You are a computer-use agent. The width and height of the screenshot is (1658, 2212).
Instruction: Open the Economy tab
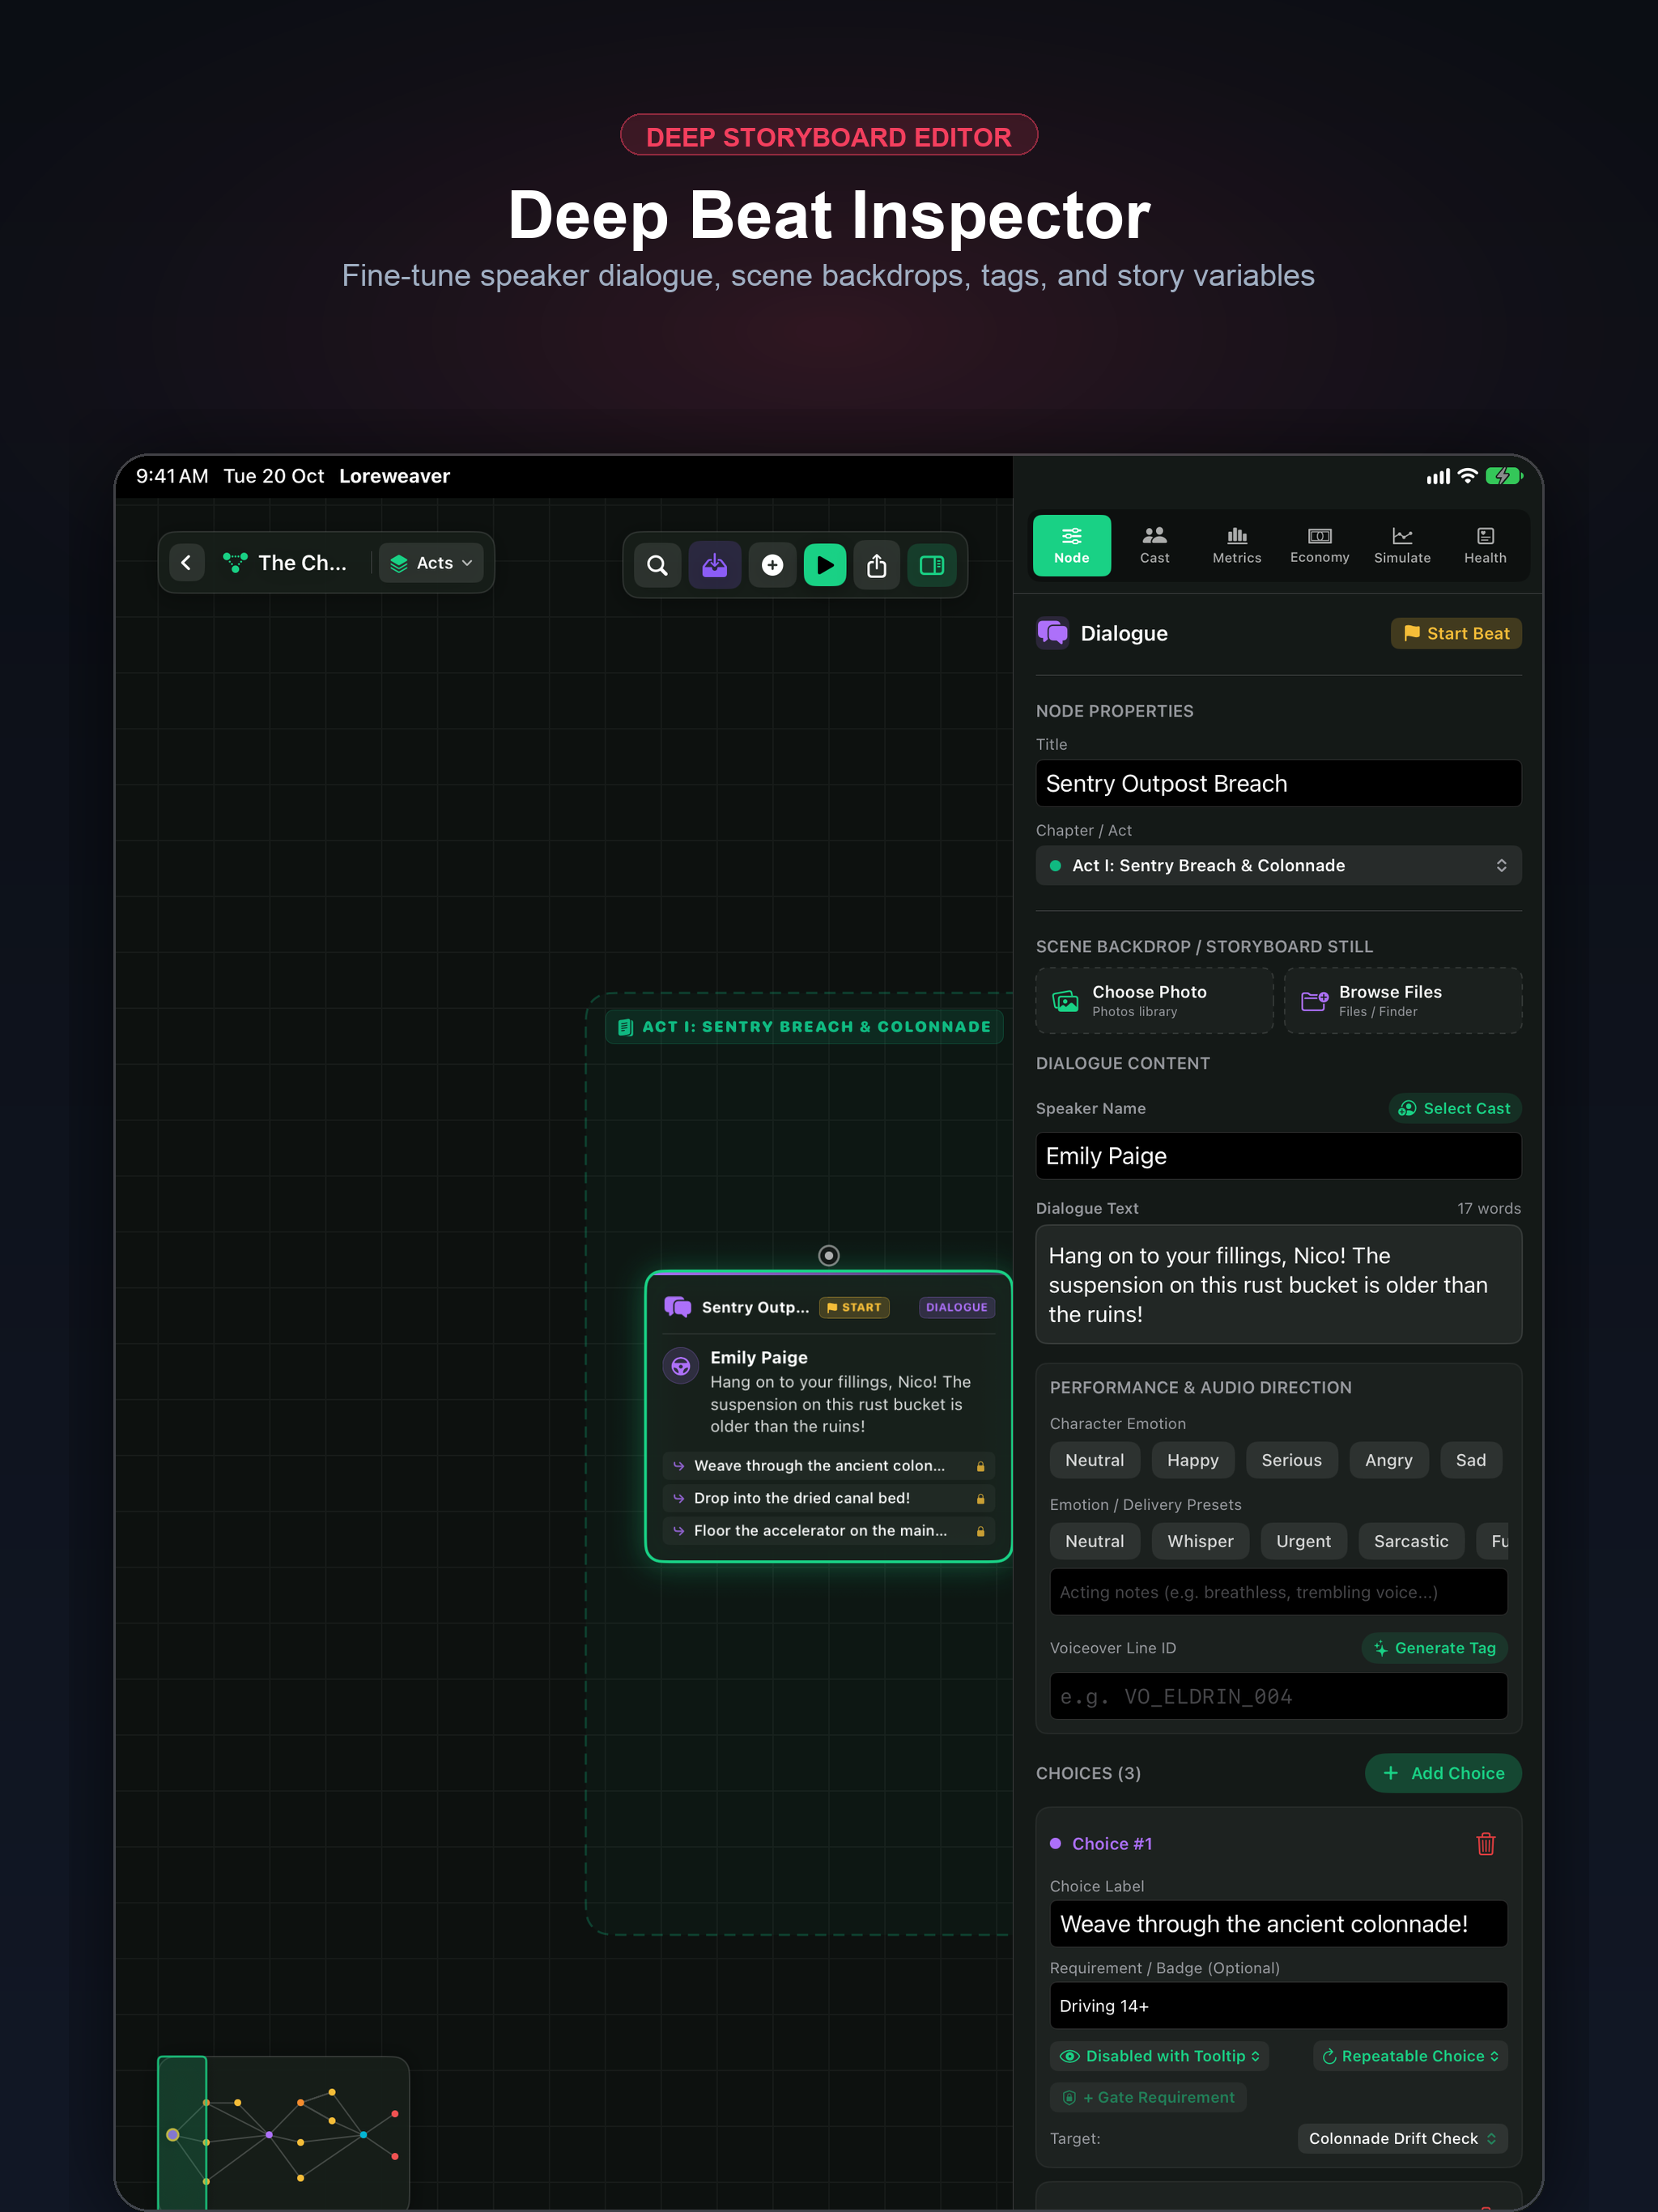(1319, 546)
